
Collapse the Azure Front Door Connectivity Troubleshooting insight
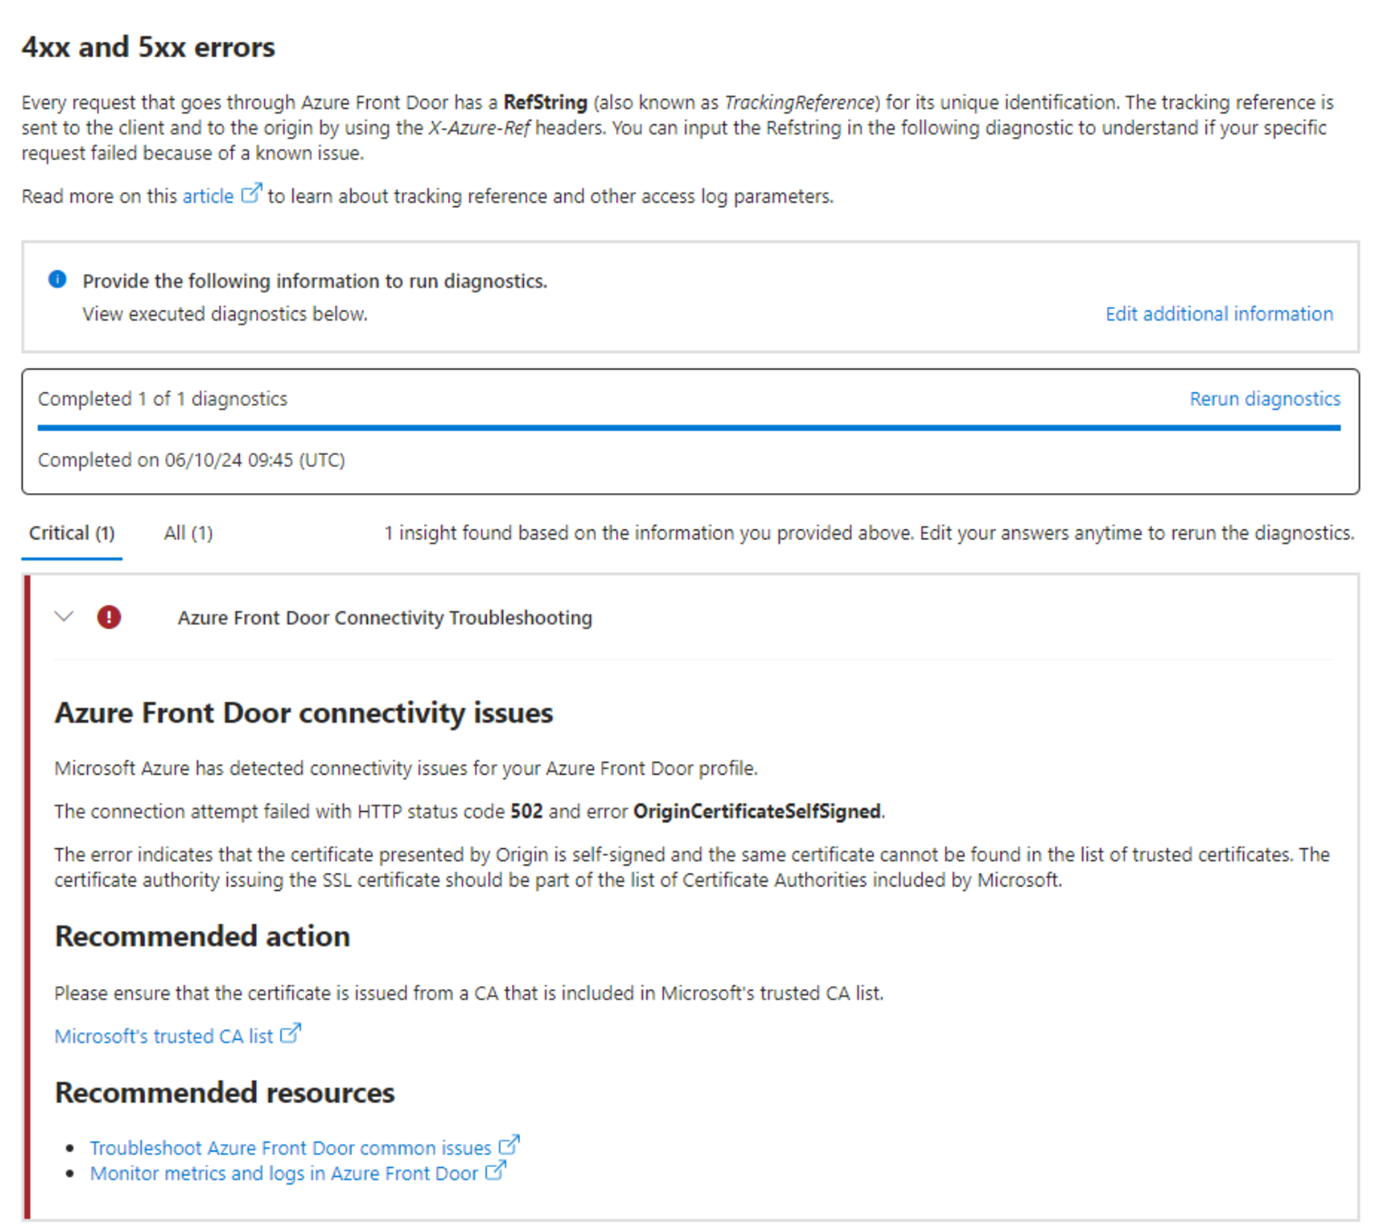(63, 617)
